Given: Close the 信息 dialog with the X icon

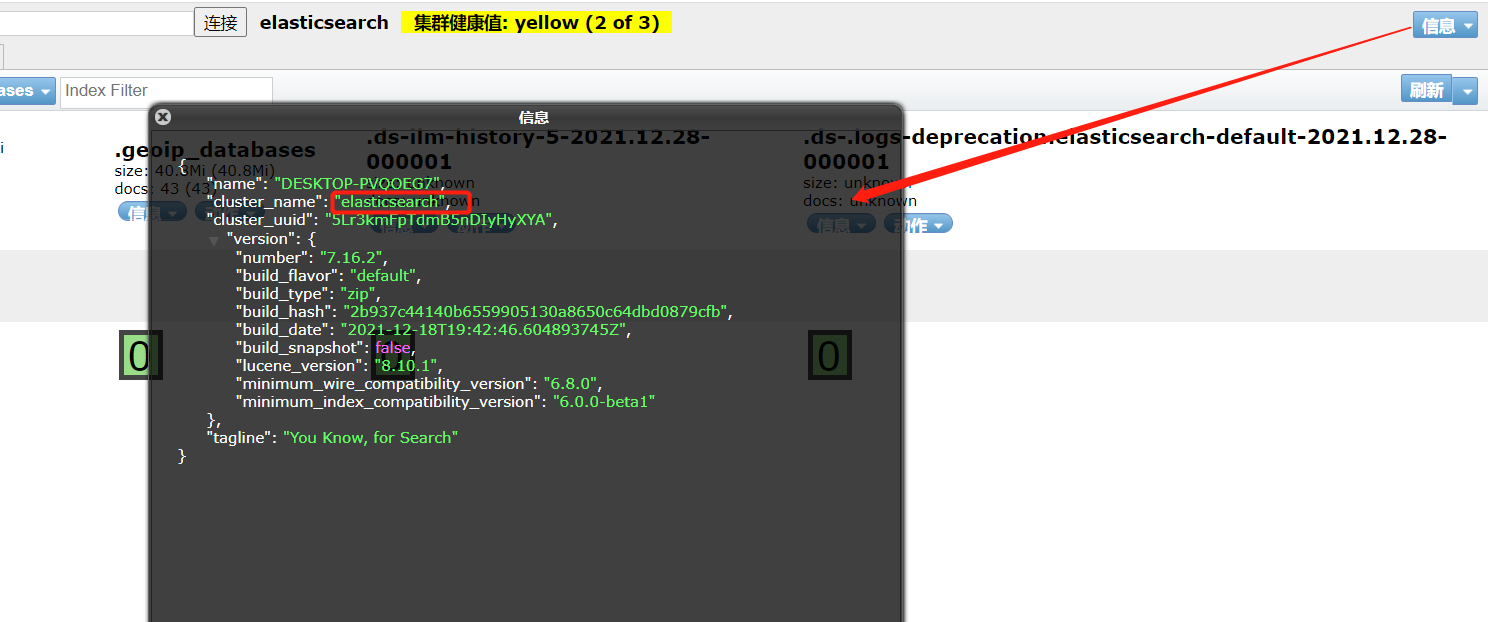Looking at the screenshot, I should tap(163, 117).
